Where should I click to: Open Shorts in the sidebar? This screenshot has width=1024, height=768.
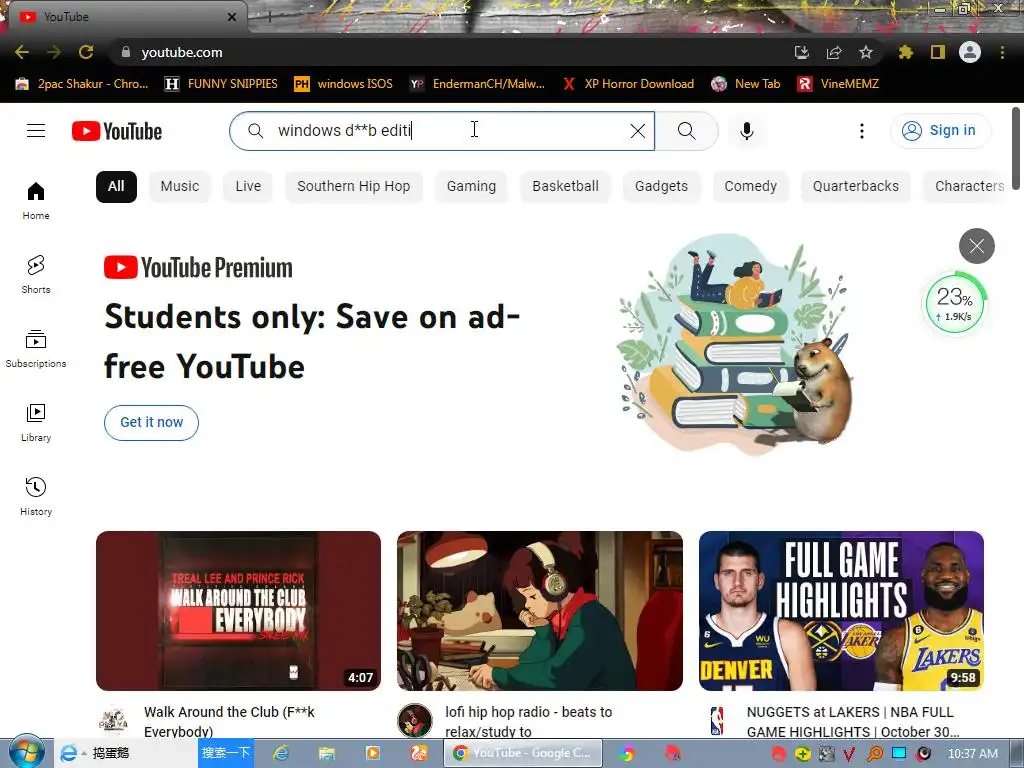click(36, 274)
